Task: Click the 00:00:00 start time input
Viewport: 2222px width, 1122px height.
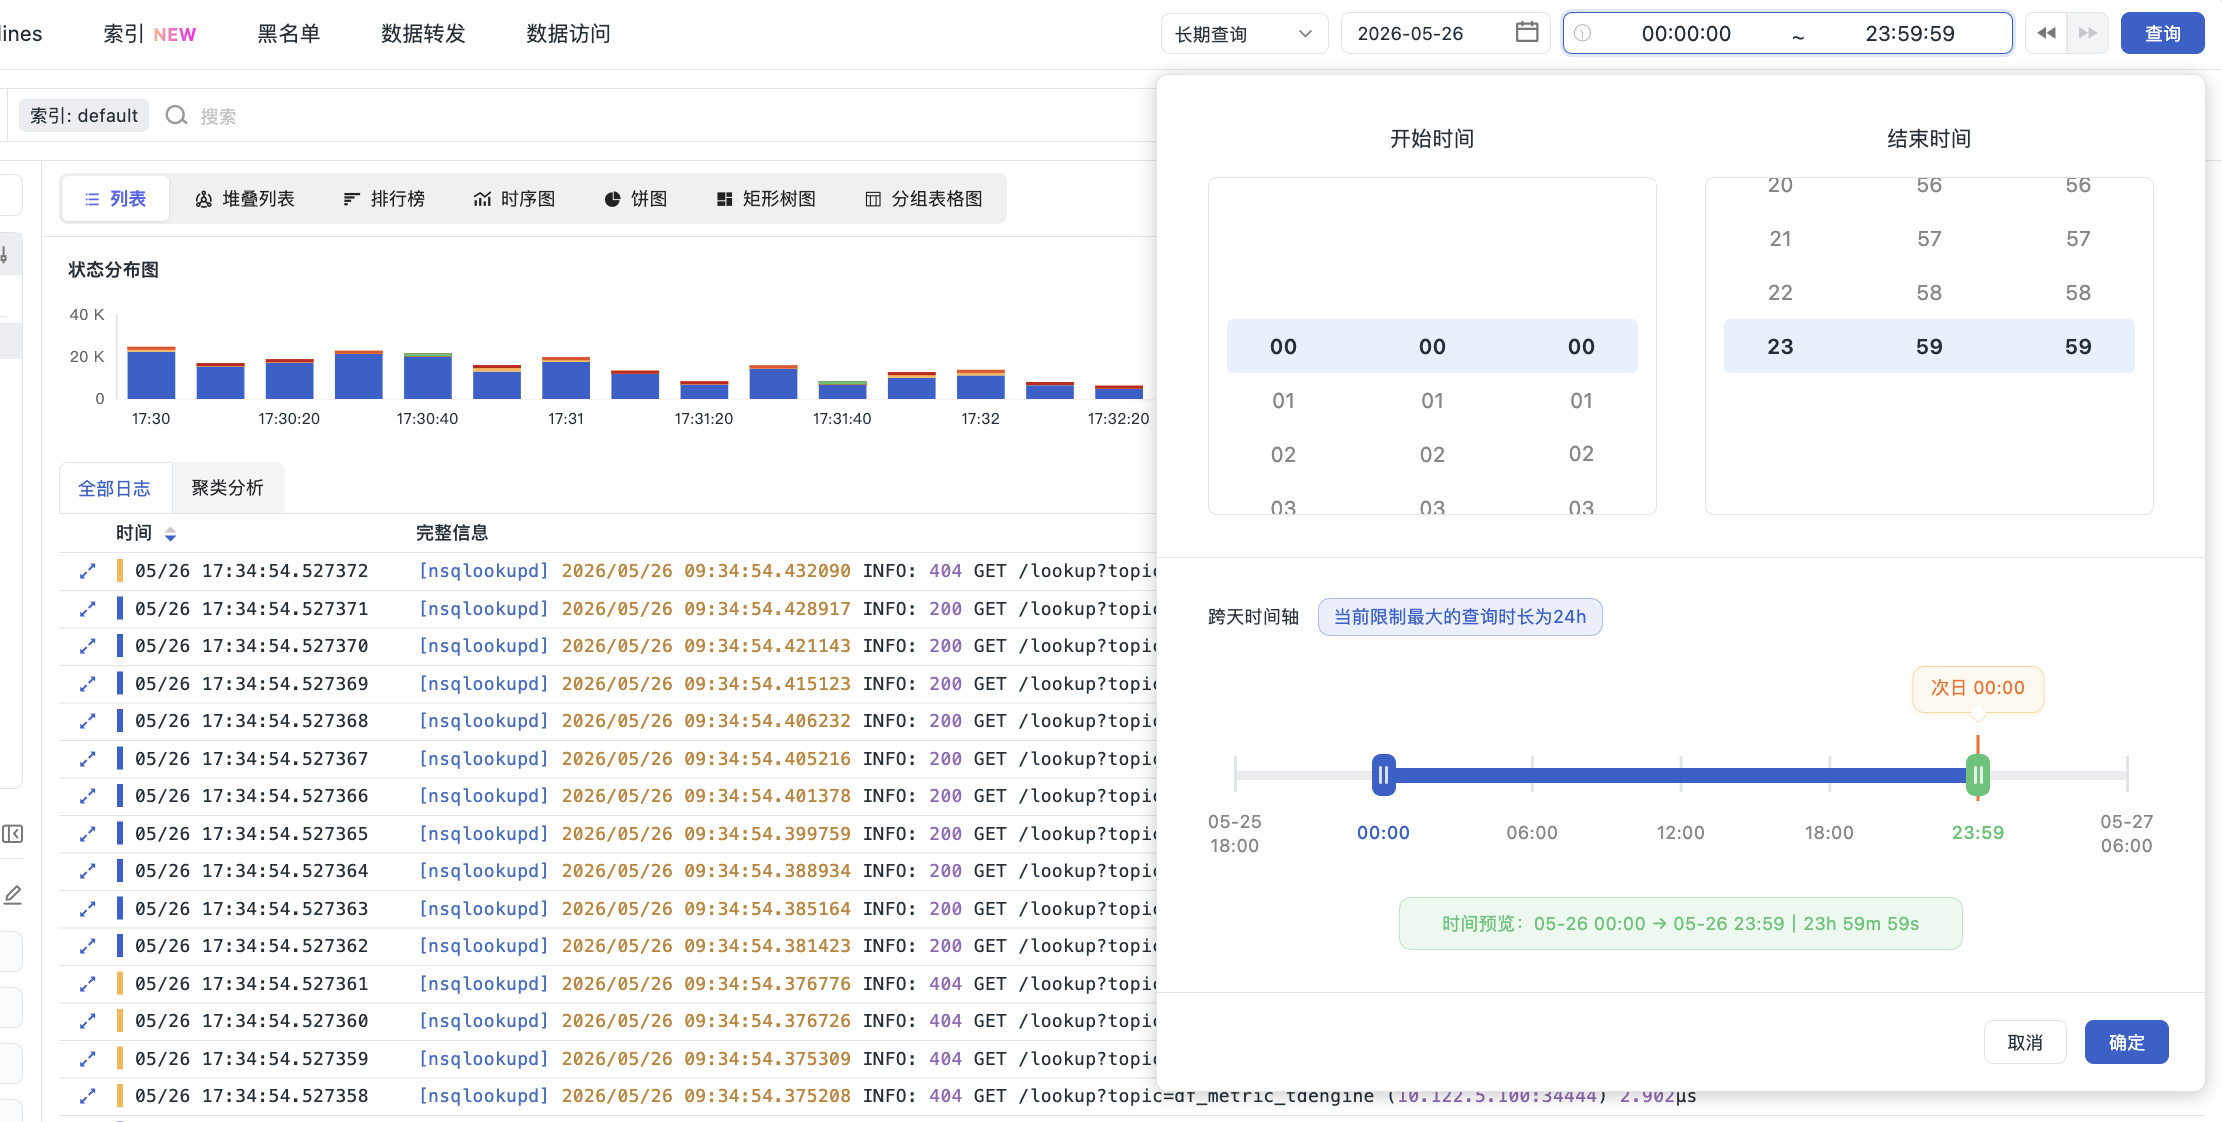Action: 1686,34
